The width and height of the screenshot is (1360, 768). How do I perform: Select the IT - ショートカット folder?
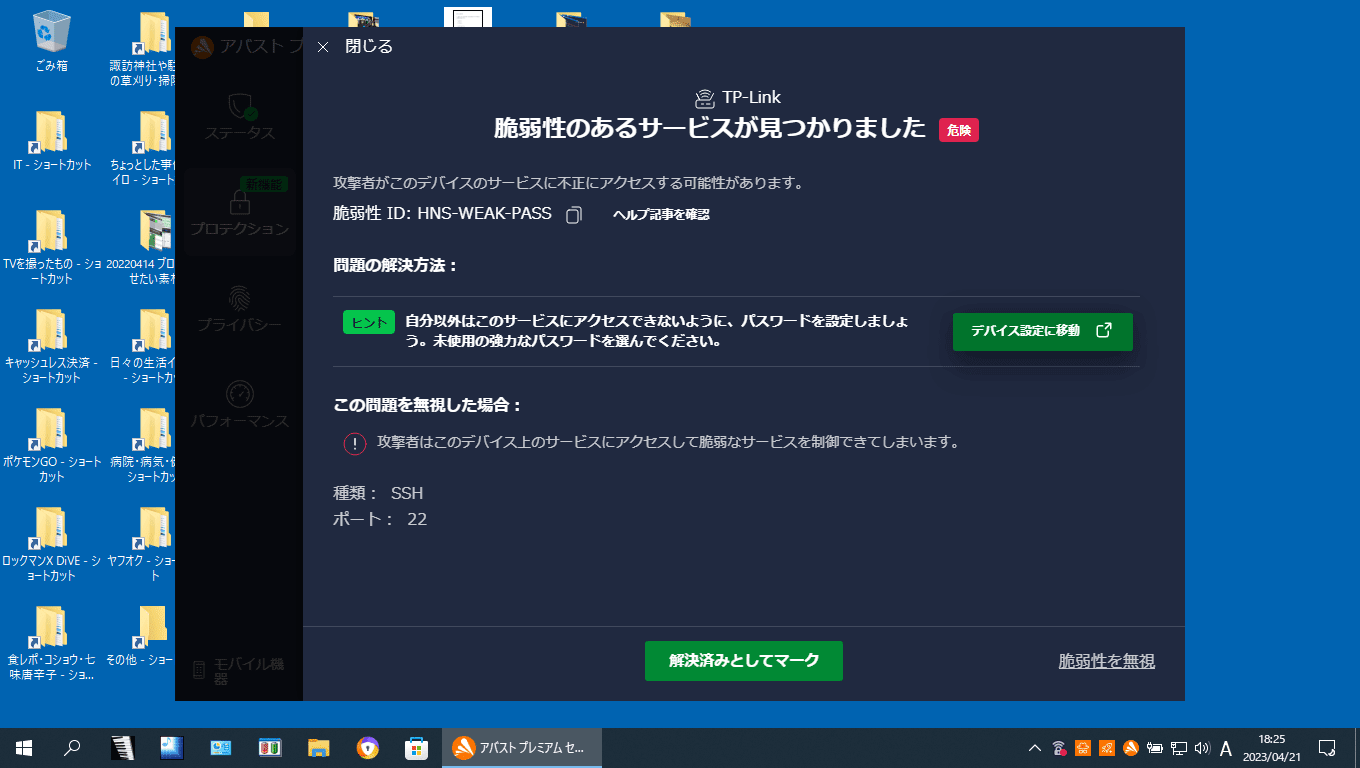coord(52,142)
